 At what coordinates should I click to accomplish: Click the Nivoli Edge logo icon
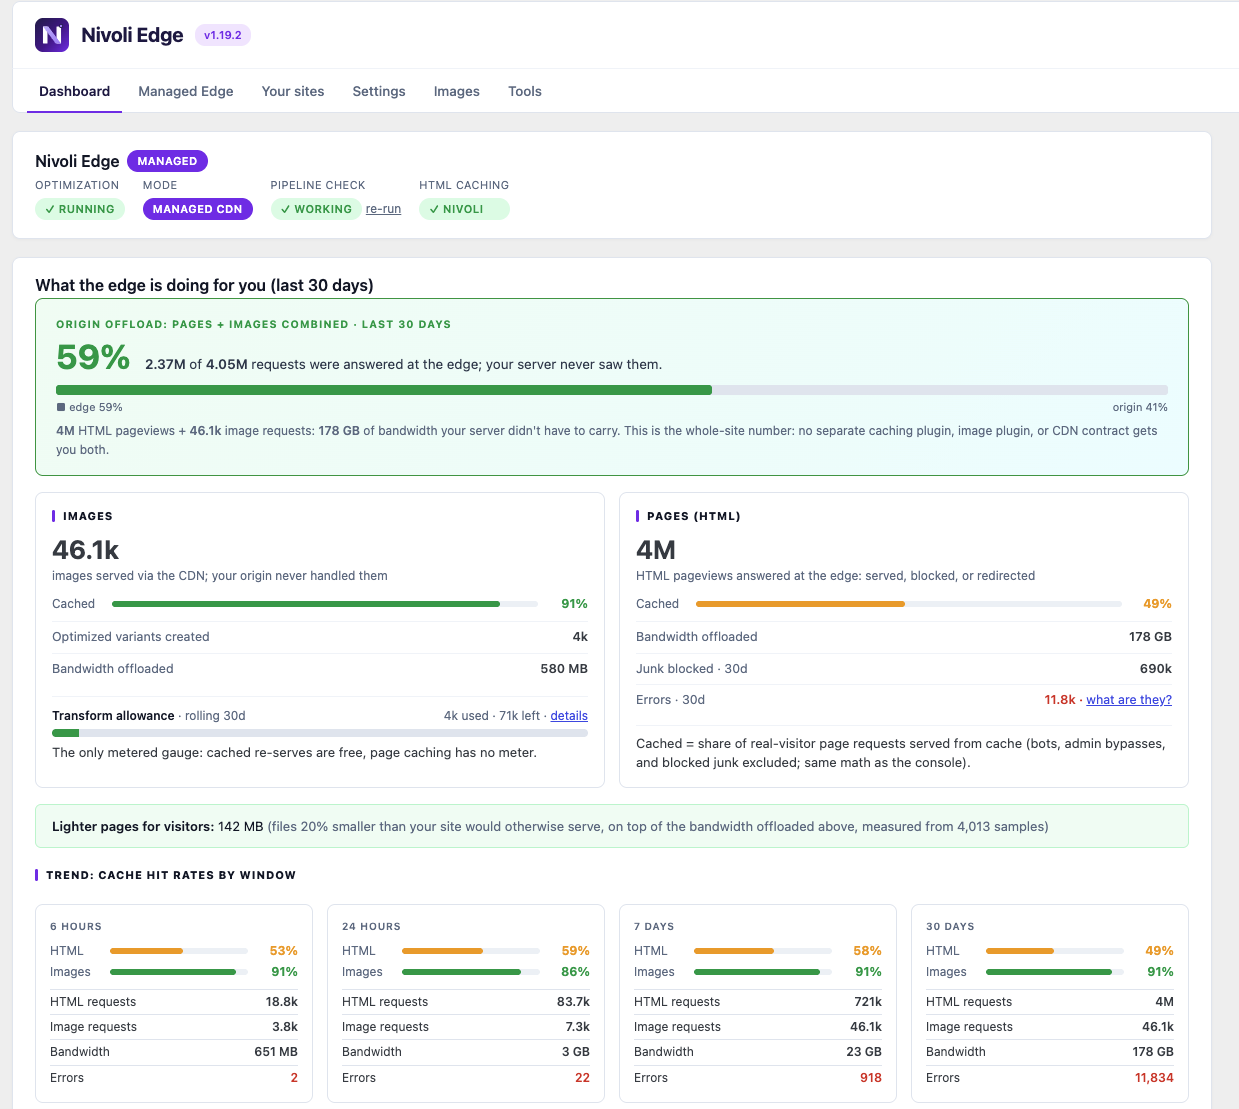point(52,35)
